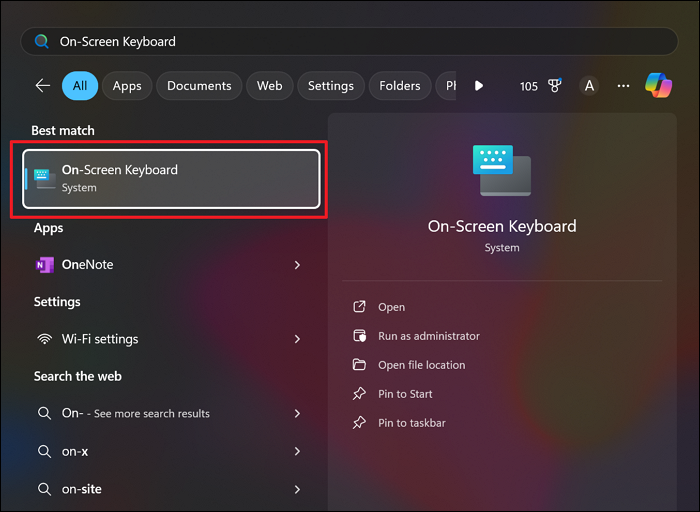Image resolution: width=700 pixels, height=512 pixels.
Task: Expand Wi-Fi settings result chevron
Action: pyautogui.click(x=297, y=339)
